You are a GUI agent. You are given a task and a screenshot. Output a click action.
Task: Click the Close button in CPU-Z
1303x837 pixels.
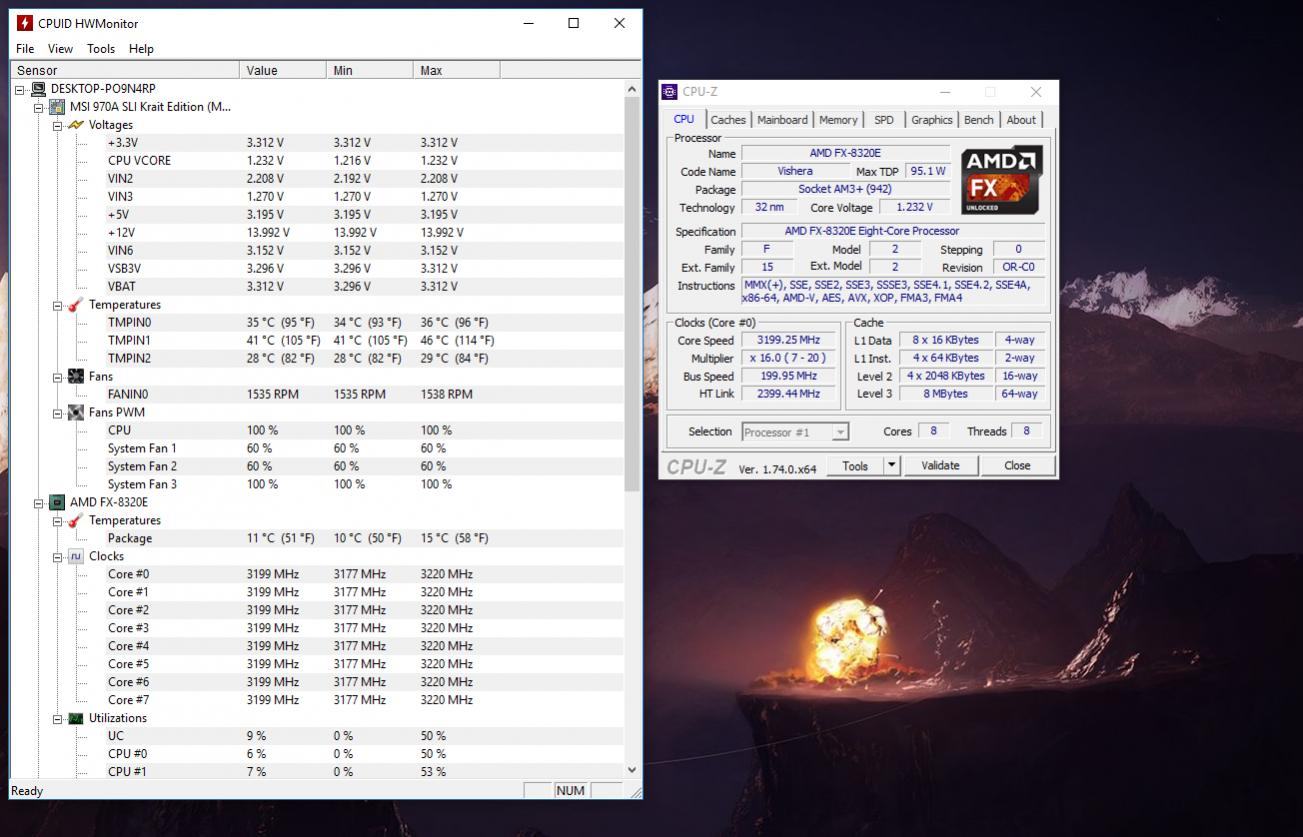pos(1017,465)
